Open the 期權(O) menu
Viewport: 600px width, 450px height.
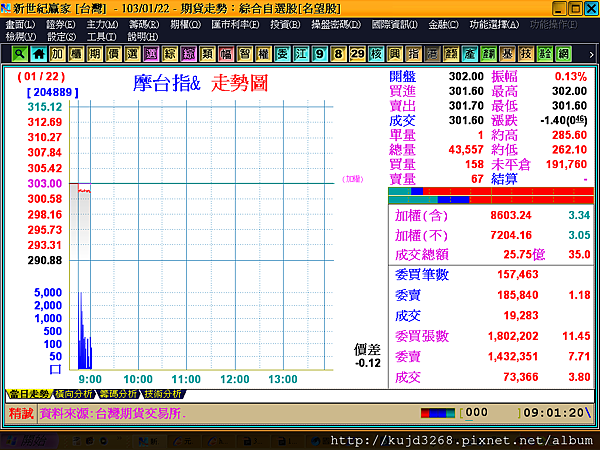[x=185, y=25]
